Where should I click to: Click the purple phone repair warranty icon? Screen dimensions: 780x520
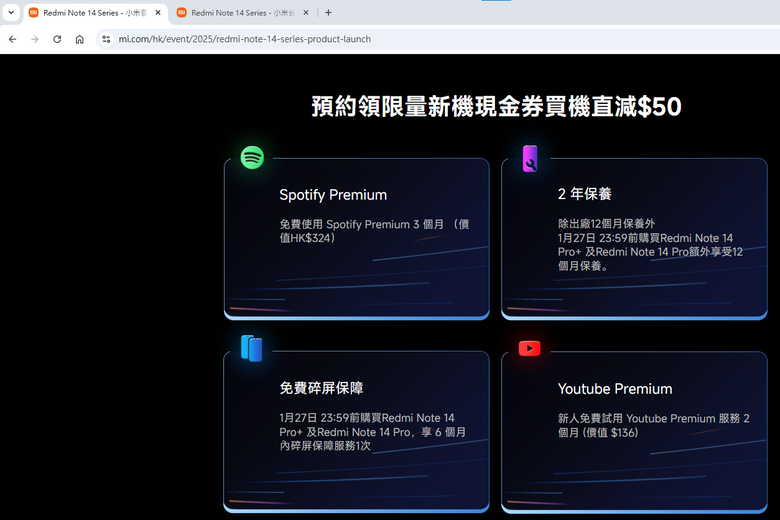tap(530, 159)
